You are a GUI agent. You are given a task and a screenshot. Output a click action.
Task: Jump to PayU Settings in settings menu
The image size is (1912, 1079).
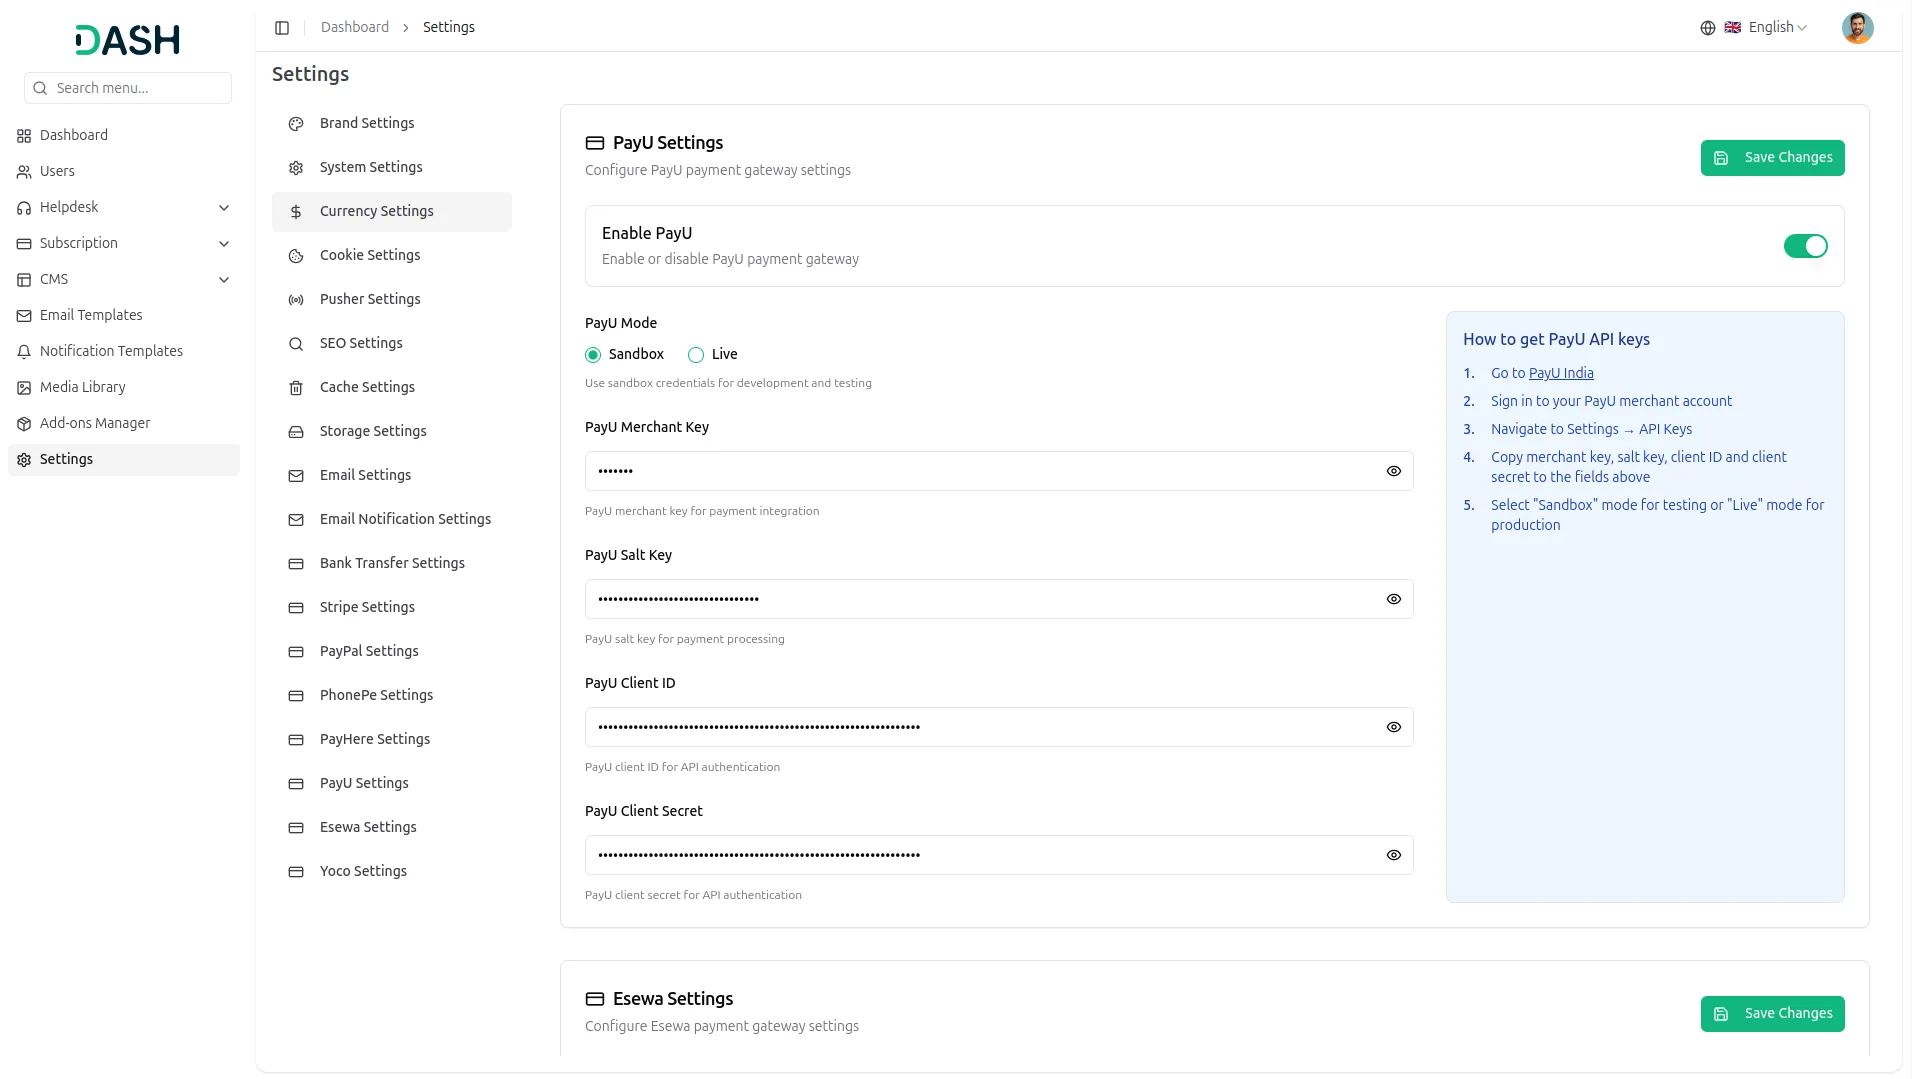click(x=392, y=784)
